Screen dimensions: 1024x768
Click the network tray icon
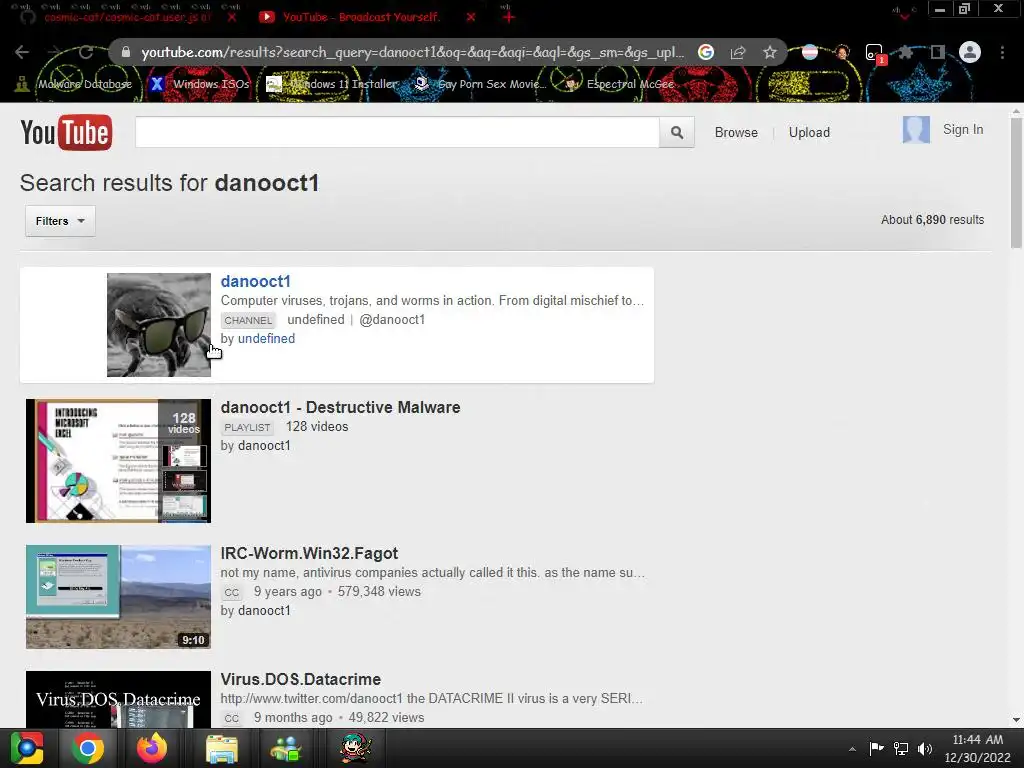tap(901, 748)
